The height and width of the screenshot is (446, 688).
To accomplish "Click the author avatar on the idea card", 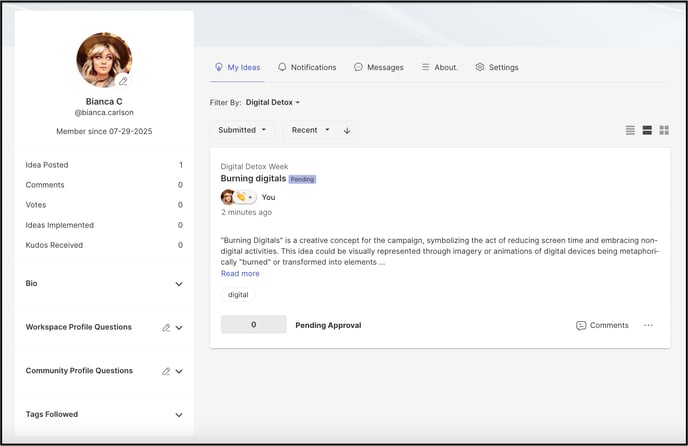I will coord(228,197).
